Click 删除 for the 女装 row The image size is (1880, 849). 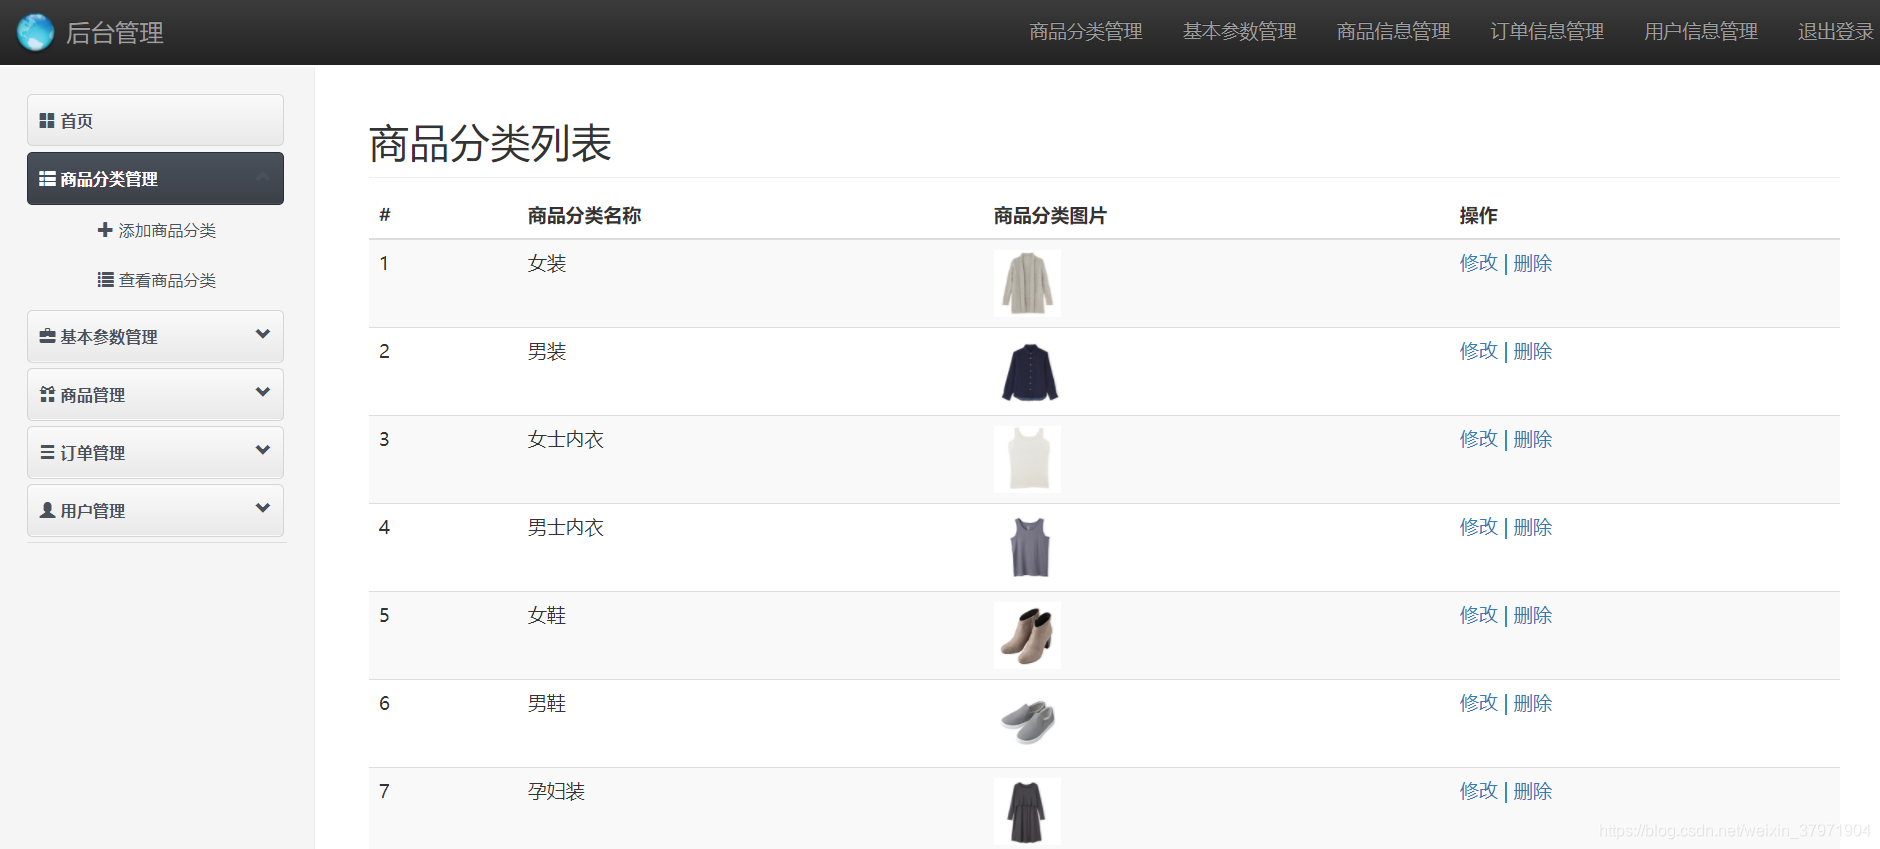[x=1533, y=263]
